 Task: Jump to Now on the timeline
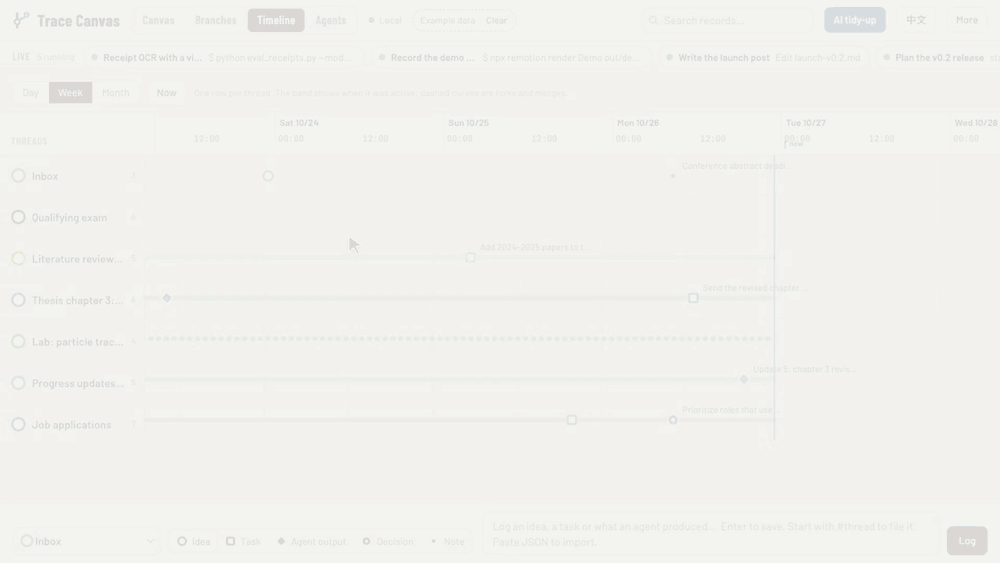(x=166, y=92)
